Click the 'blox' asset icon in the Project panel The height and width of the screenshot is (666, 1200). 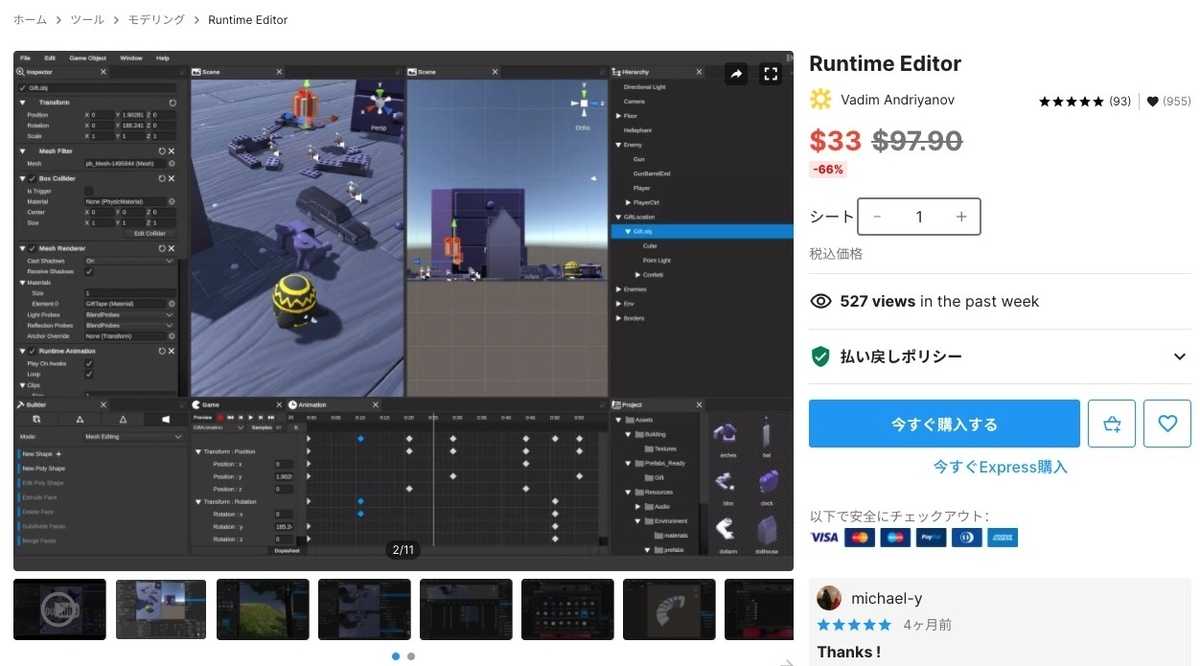coord(727,483)
